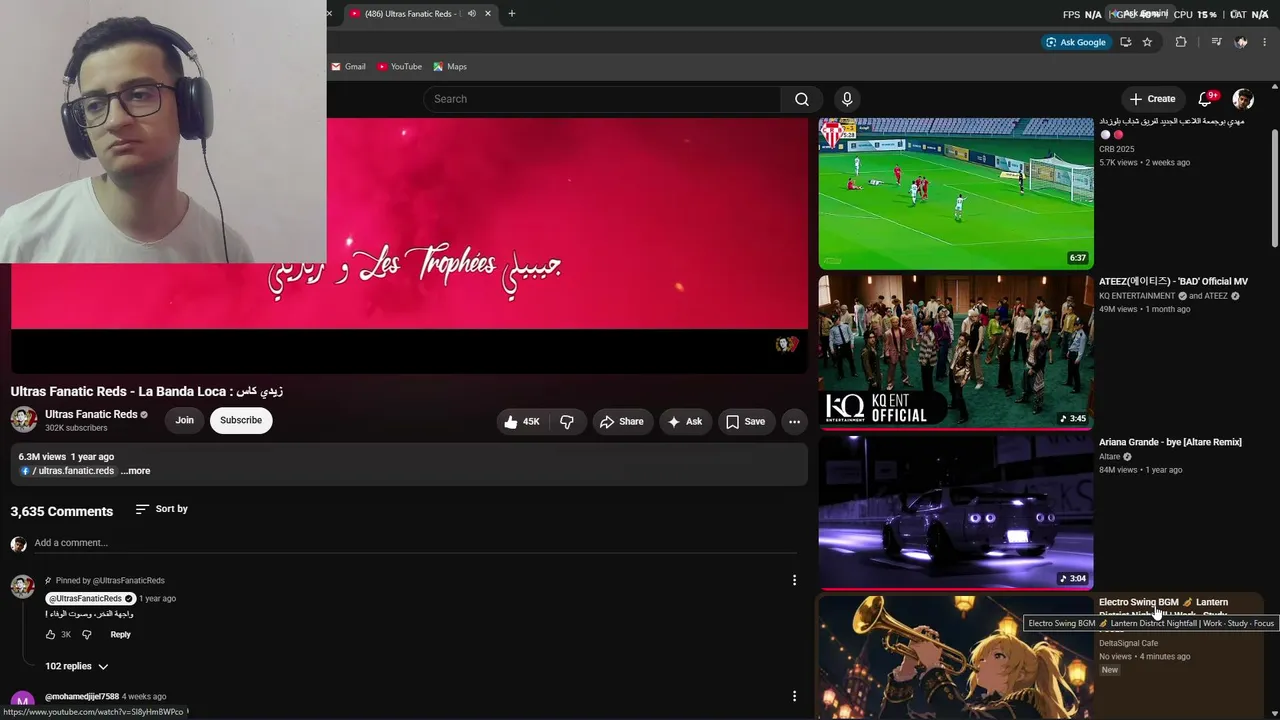Reply to the pinned comment
1280x720 pixels.
click(x=120, y=634)
